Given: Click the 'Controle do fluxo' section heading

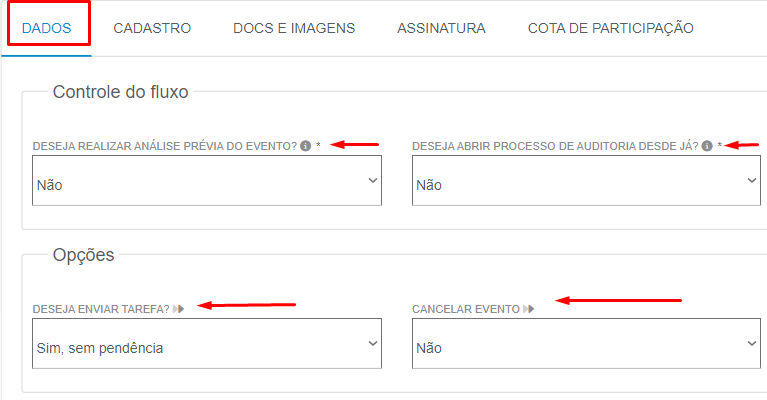Looking at the screenshot, I should coord(120,92).
